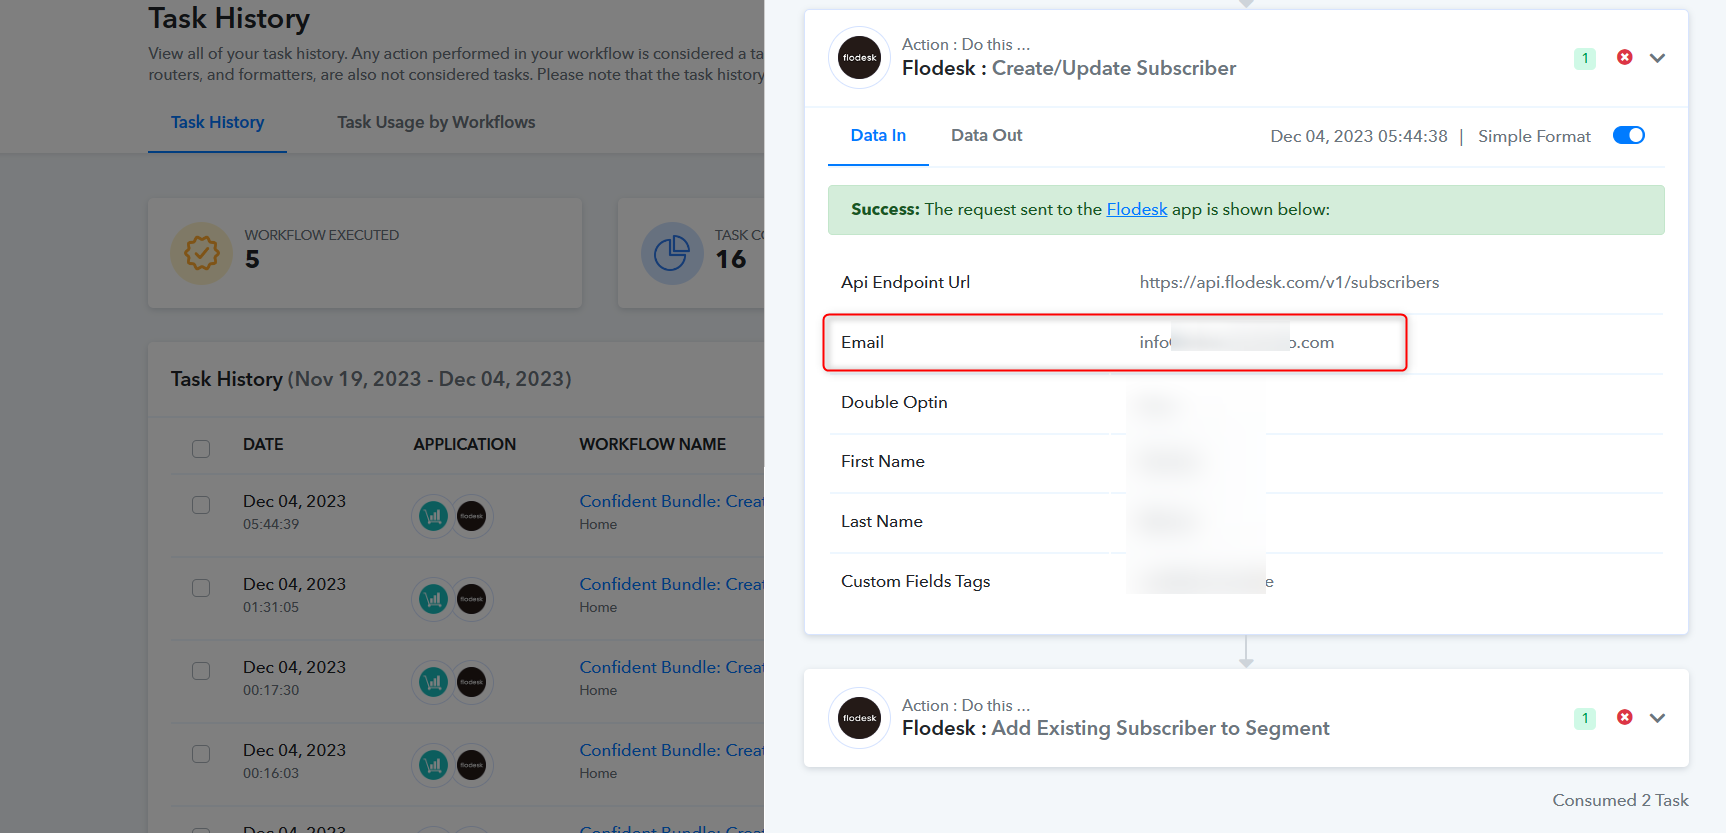The width and height of the screenshot is (1726, 833).
Task: Click task count badge on Create/Update Subscriber
Action: [1585, 58]
